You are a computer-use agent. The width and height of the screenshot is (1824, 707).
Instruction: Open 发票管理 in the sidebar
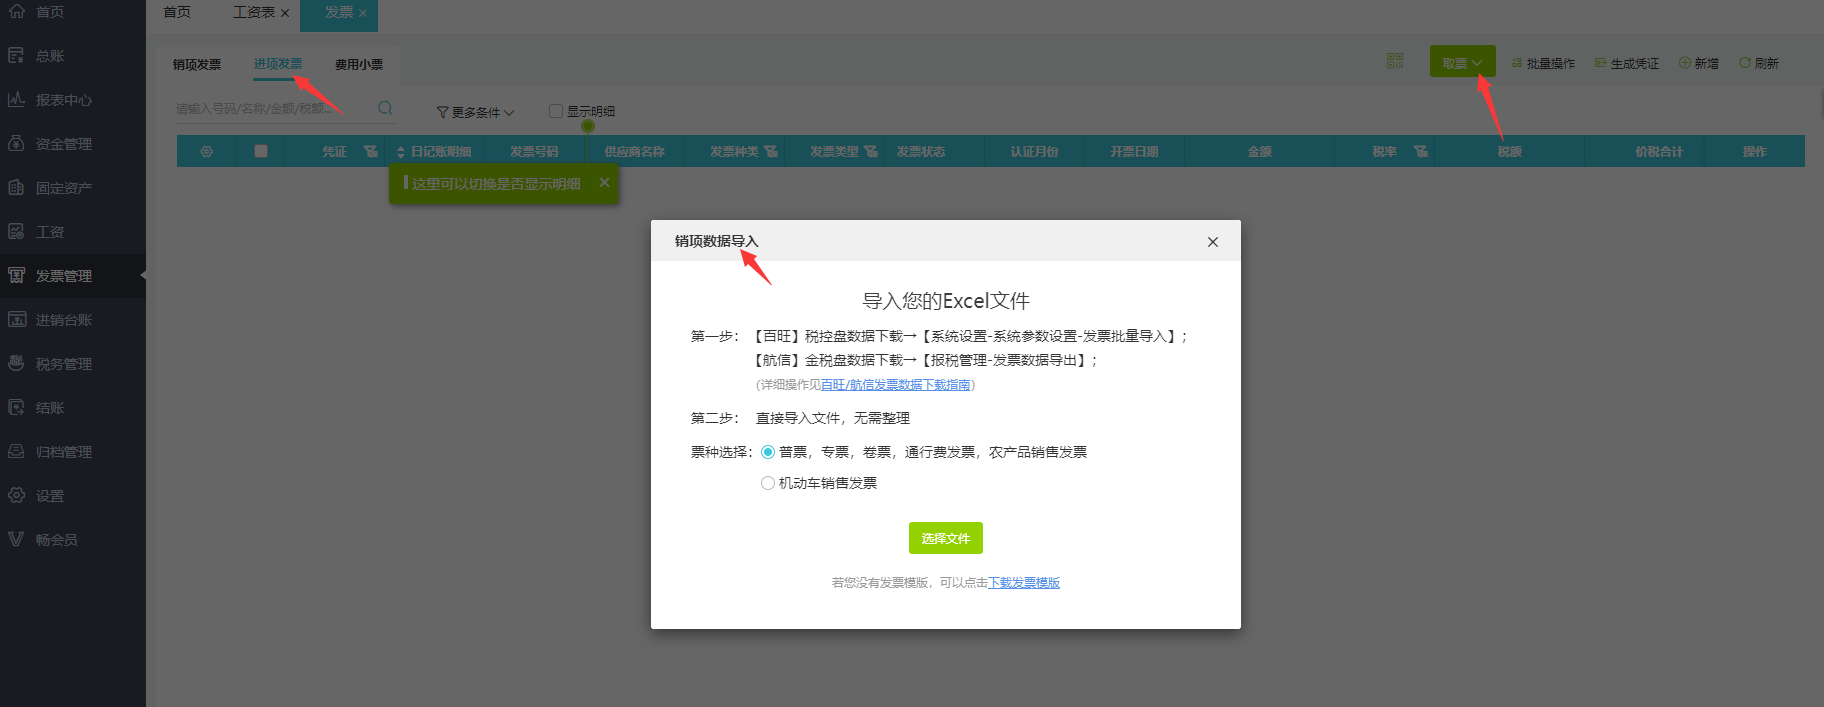[x=64, y=276]
